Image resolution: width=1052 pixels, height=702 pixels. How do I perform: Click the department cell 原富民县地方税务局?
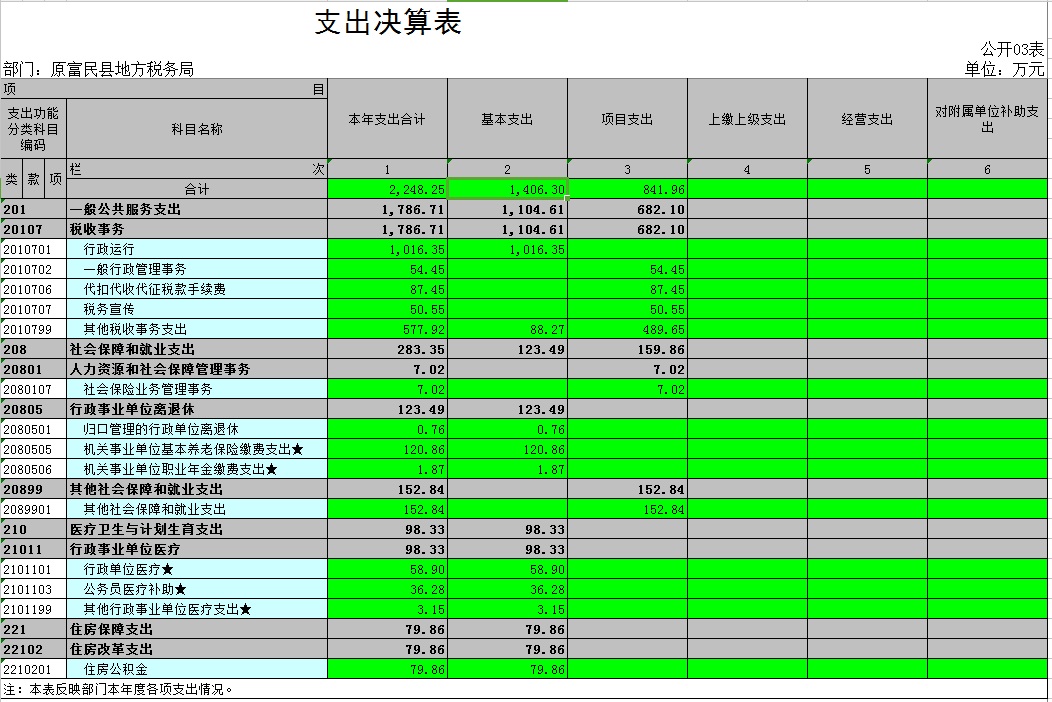click(99, 69)
